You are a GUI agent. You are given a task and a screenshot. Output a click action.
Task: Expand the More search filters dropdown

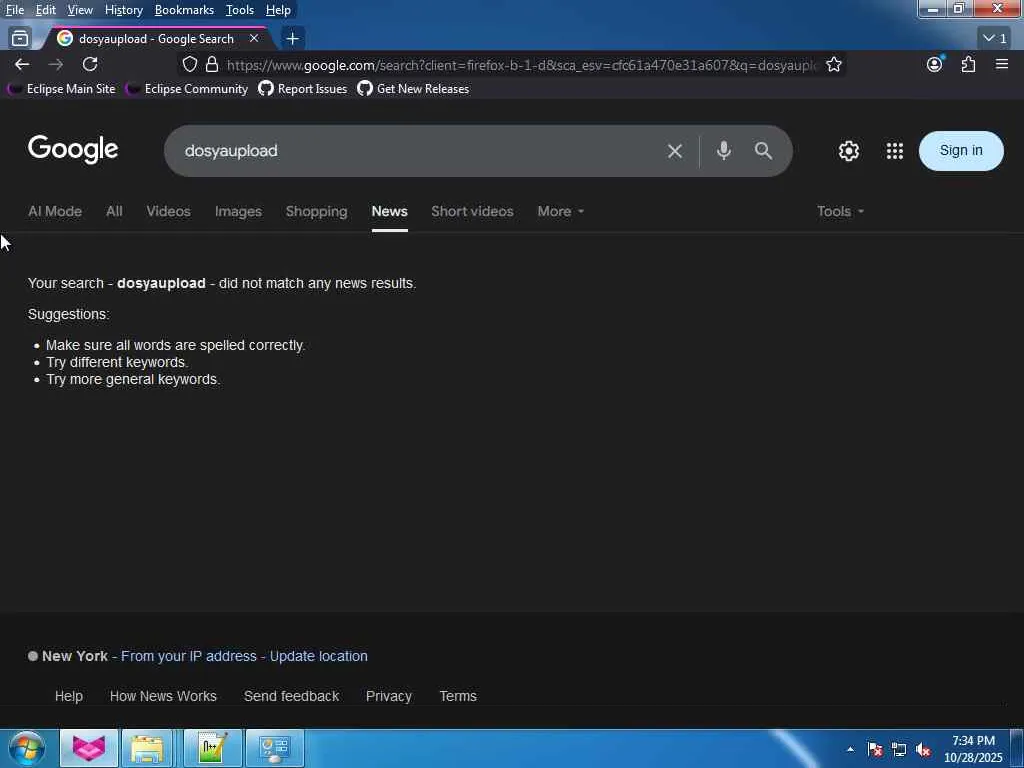(x=560, y=212)
